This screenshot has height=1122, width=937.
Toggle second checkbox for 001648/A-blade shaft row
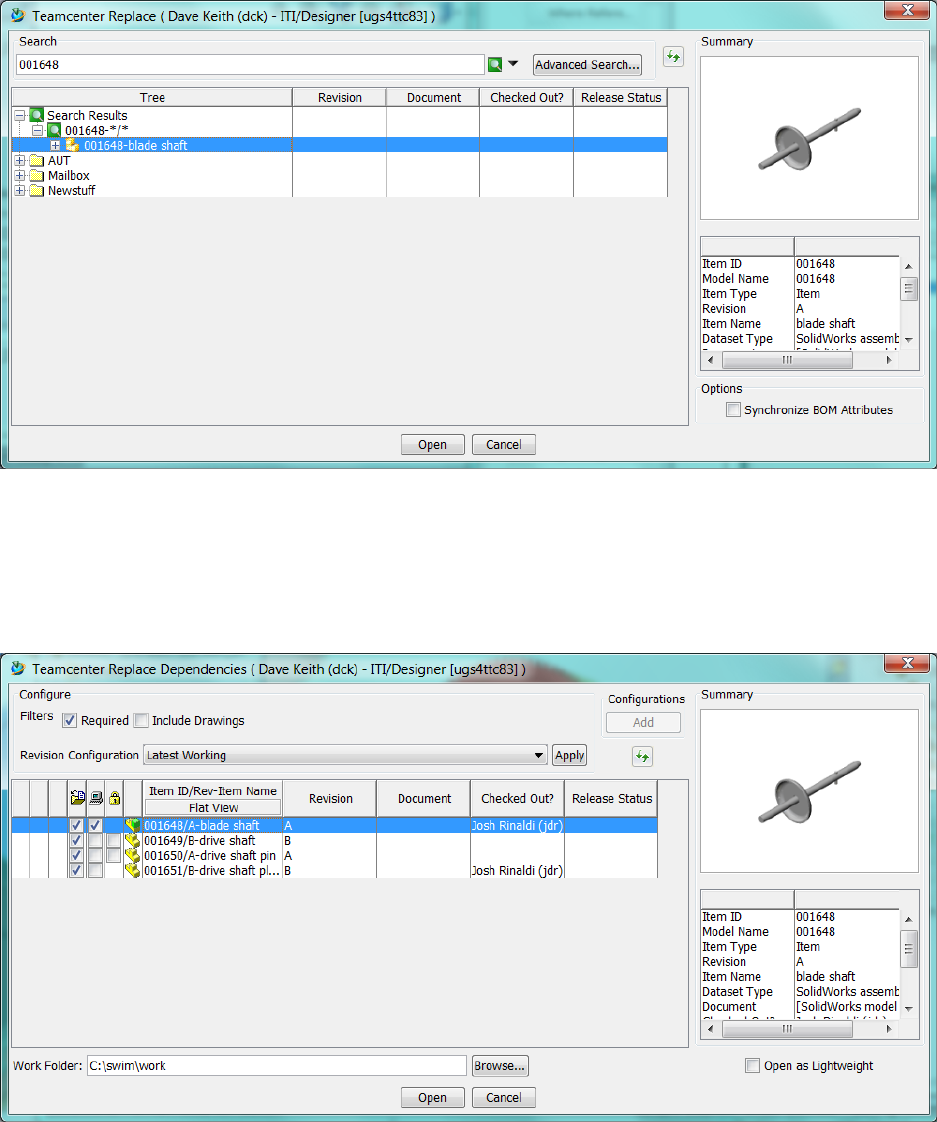point(95,825)
